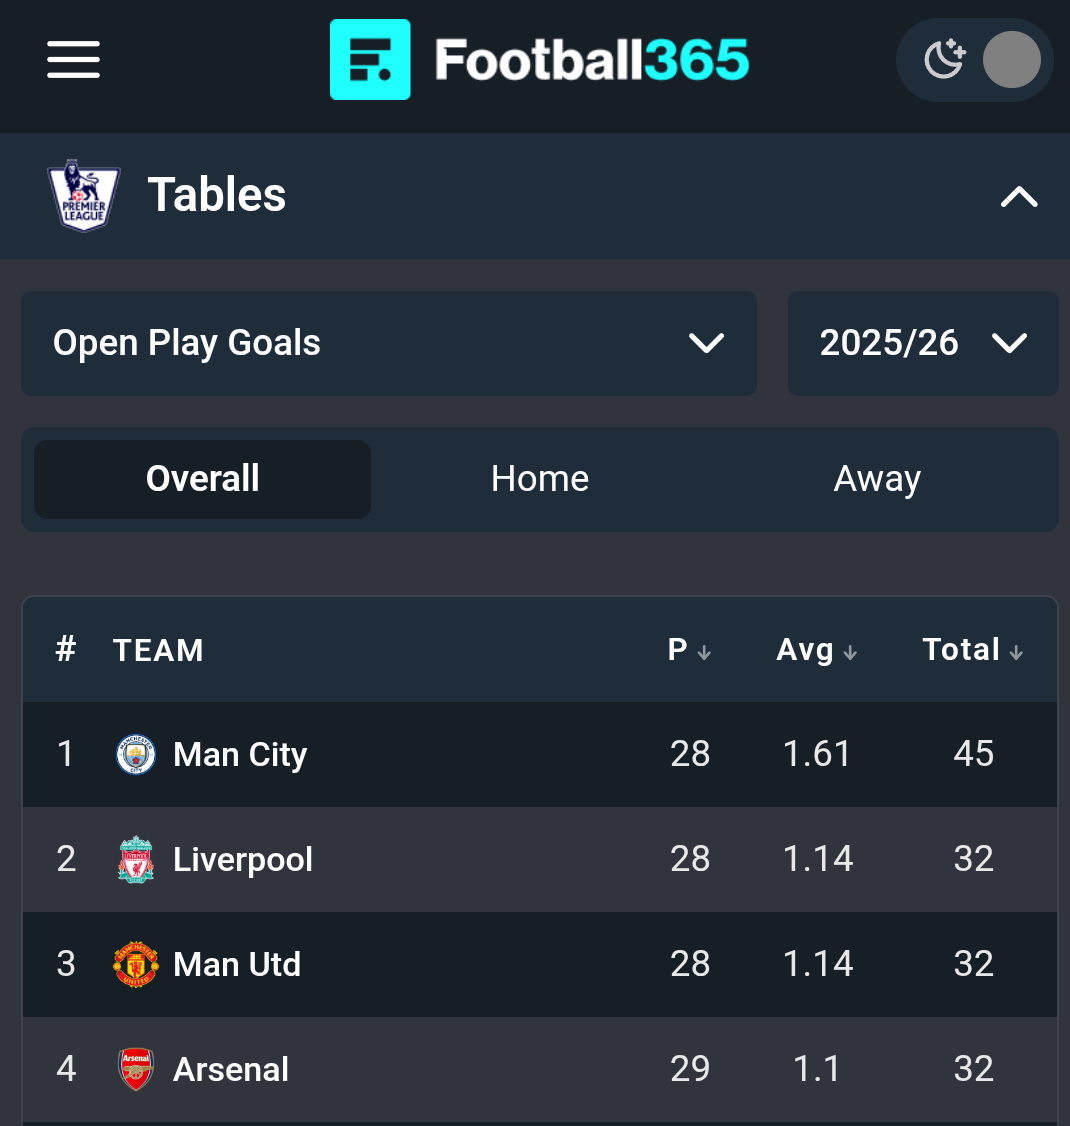Open the Liverpool team link

[243, 860]
